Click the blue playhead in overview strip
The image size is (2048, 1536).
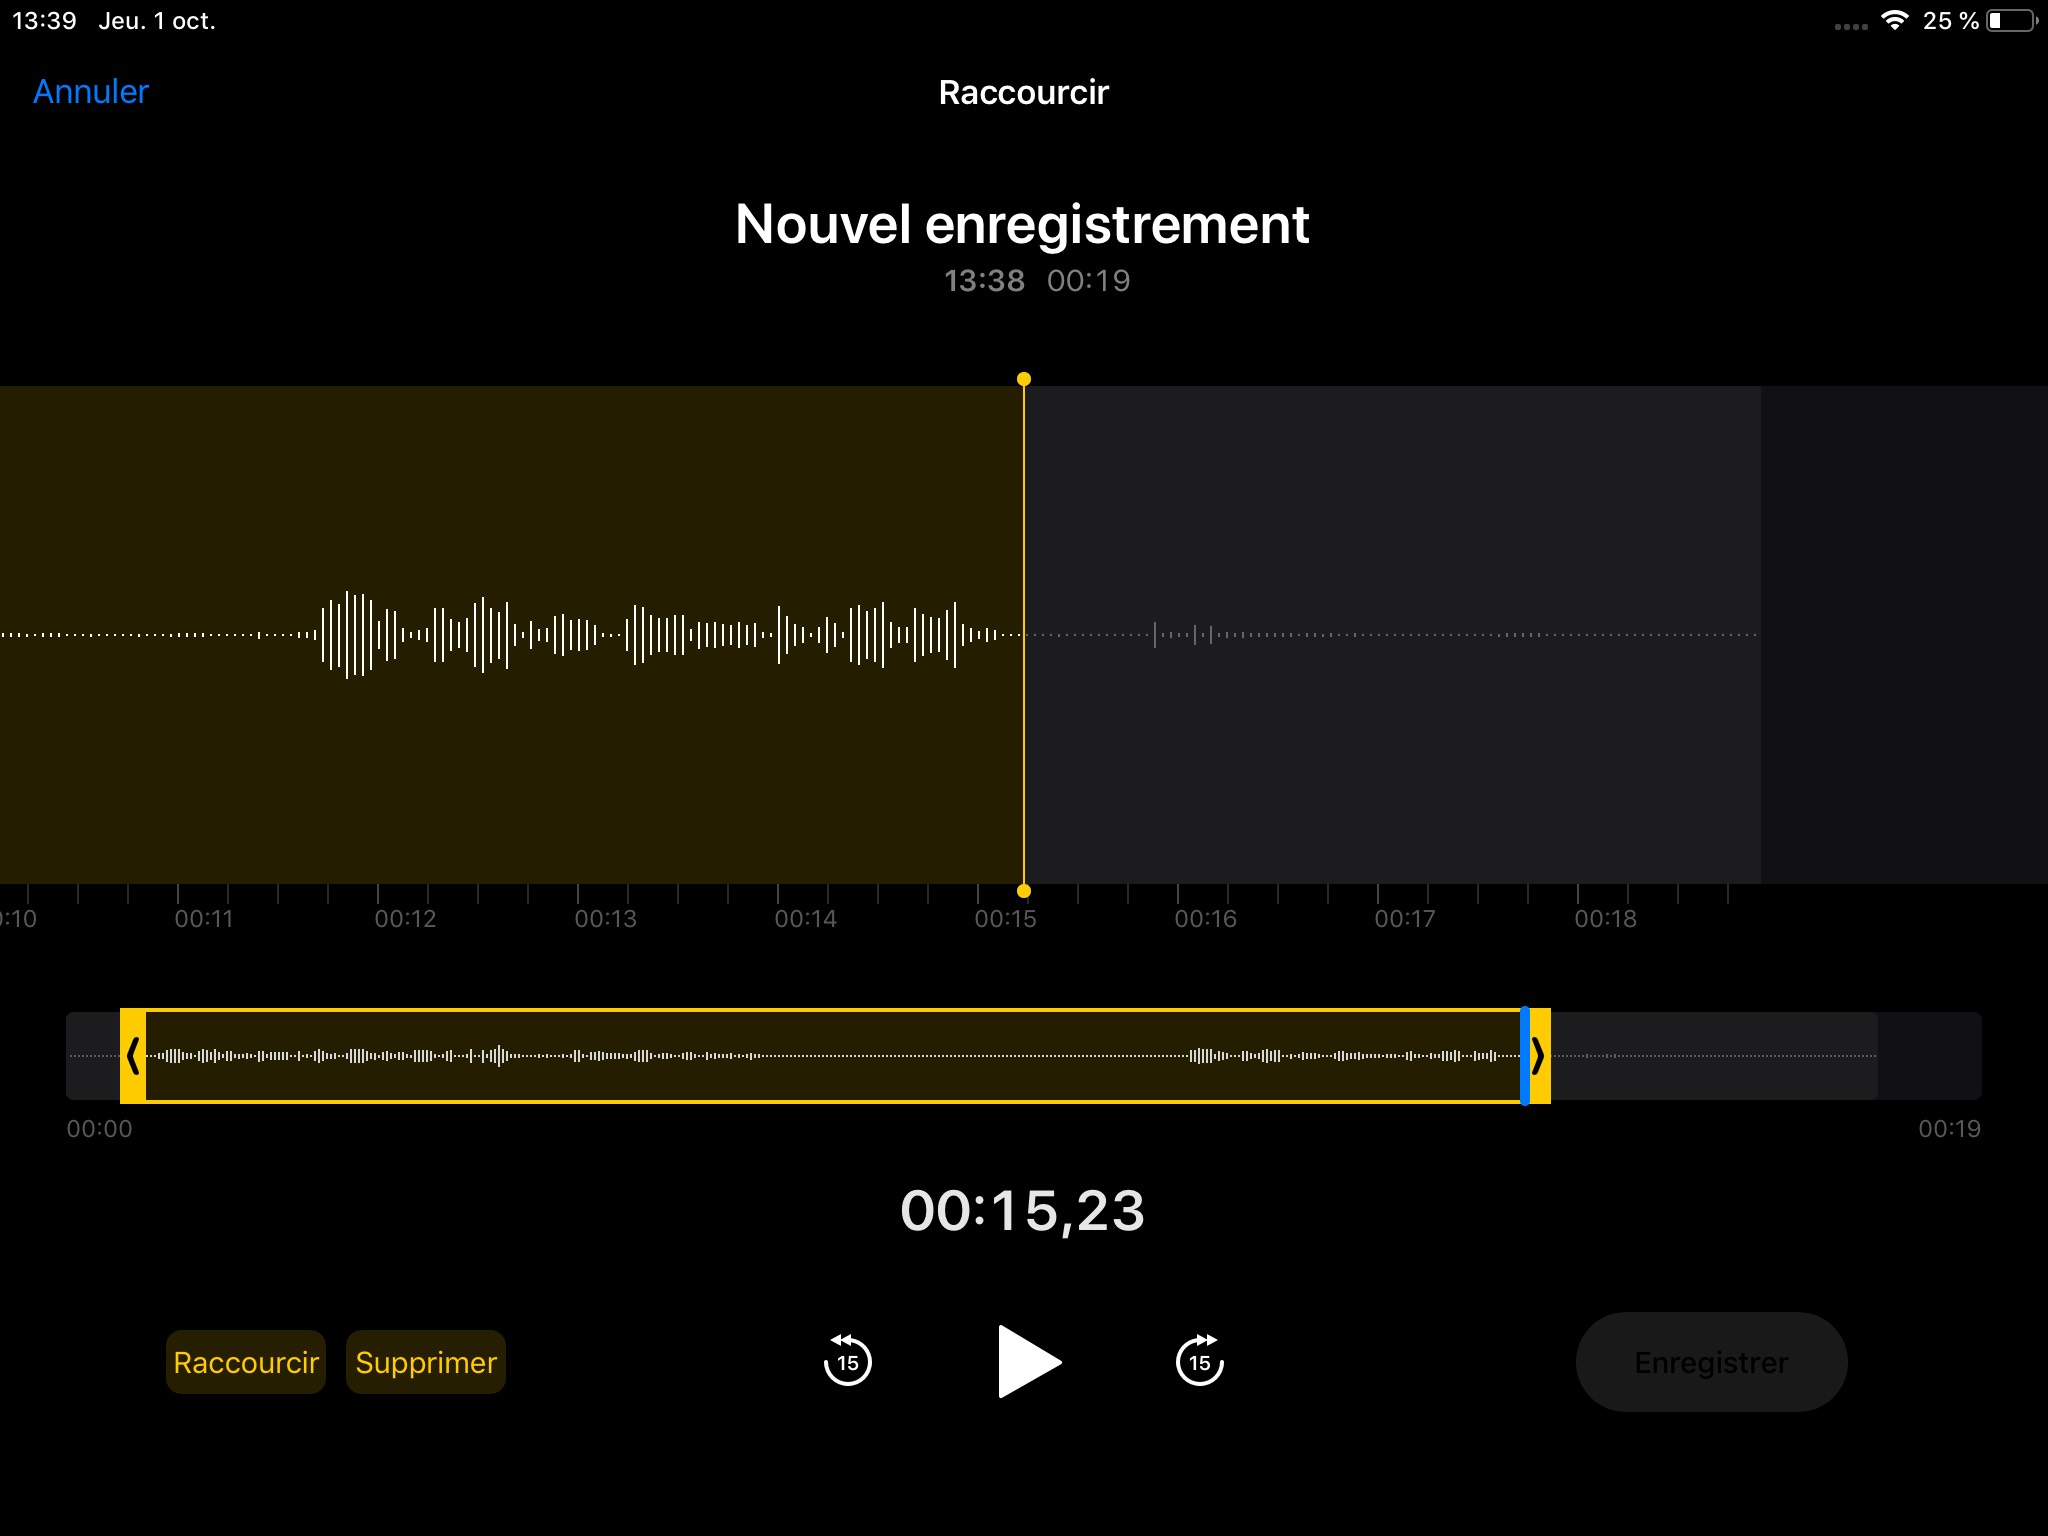click(1525, 1056)
